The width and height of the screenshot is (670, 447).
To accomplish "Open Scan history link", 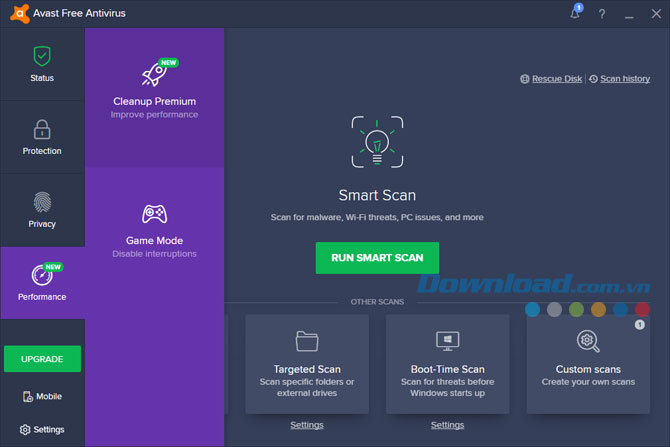I will [x=625, y=79].
